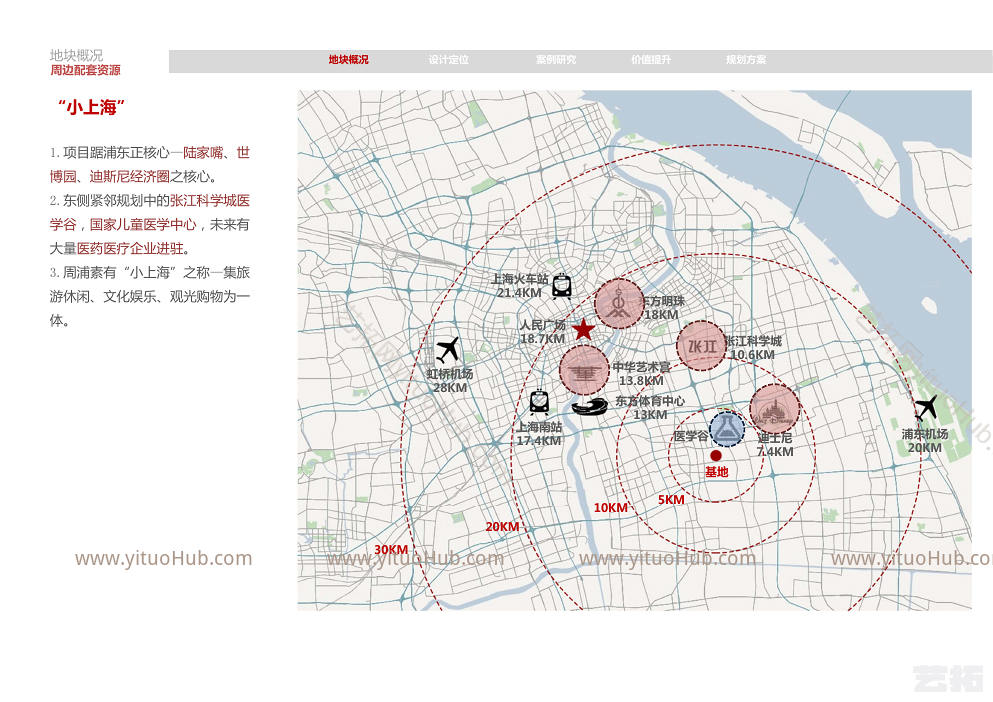Image resolution: width=993 pixels, height=702 pixels.
Task: Click the “小上海” heading
Action: [x=91, y=107]
